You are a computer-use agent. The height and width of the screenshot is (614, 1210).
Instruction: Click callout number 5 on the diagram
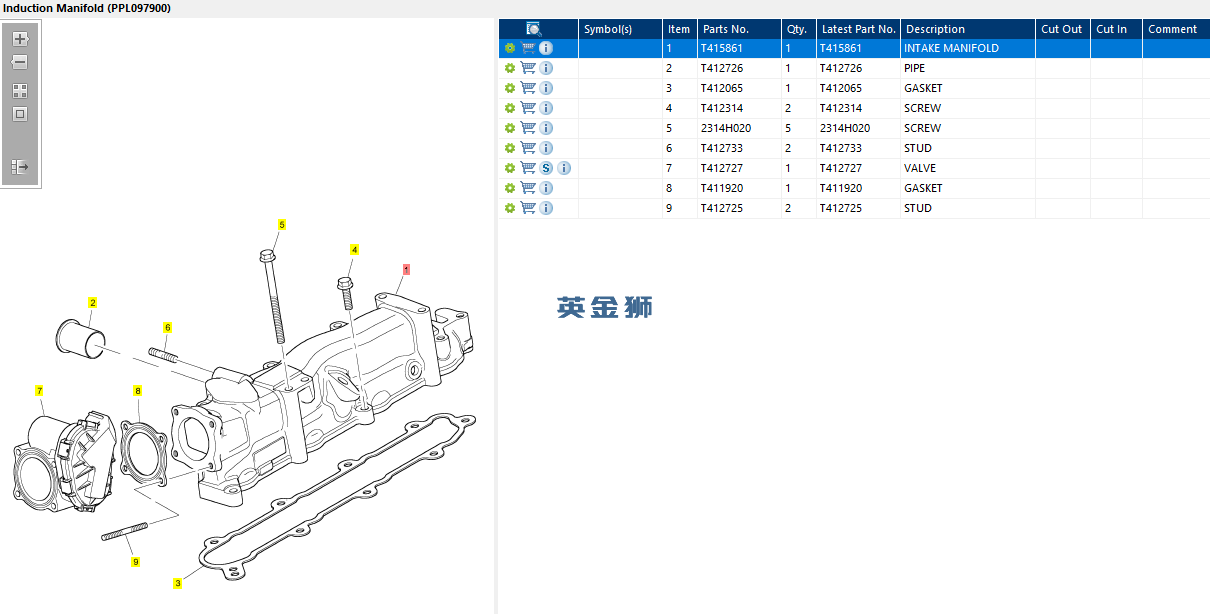(282, 225)
